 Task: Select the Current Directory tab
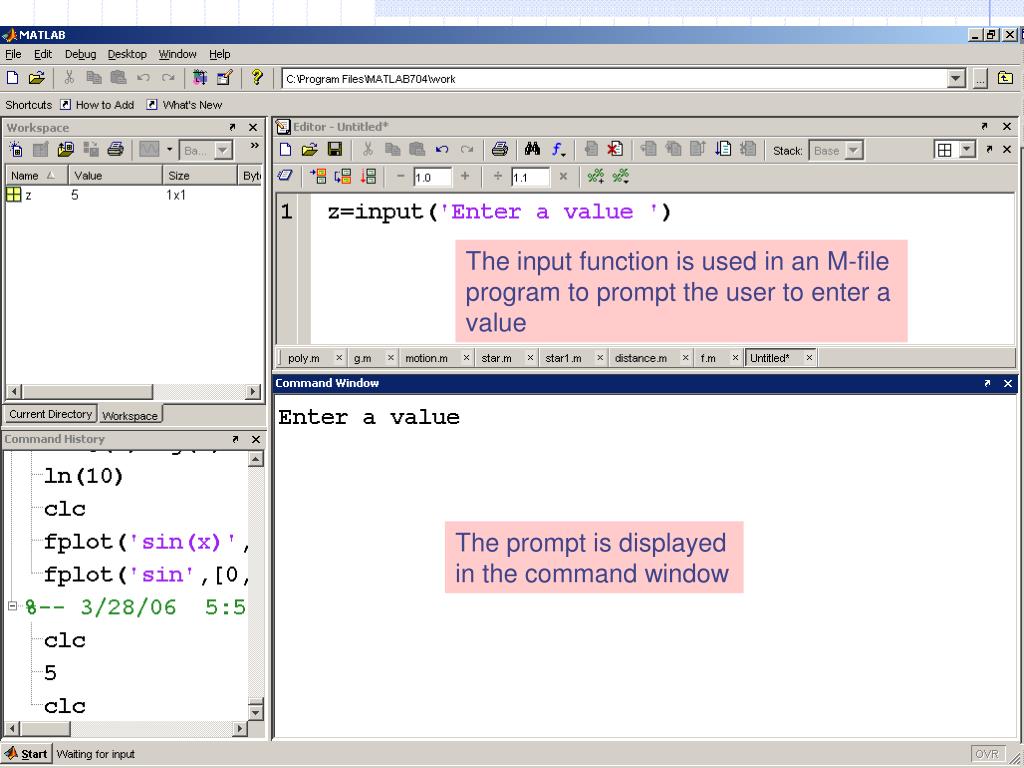pyautogui.click(x=50, y=414)
